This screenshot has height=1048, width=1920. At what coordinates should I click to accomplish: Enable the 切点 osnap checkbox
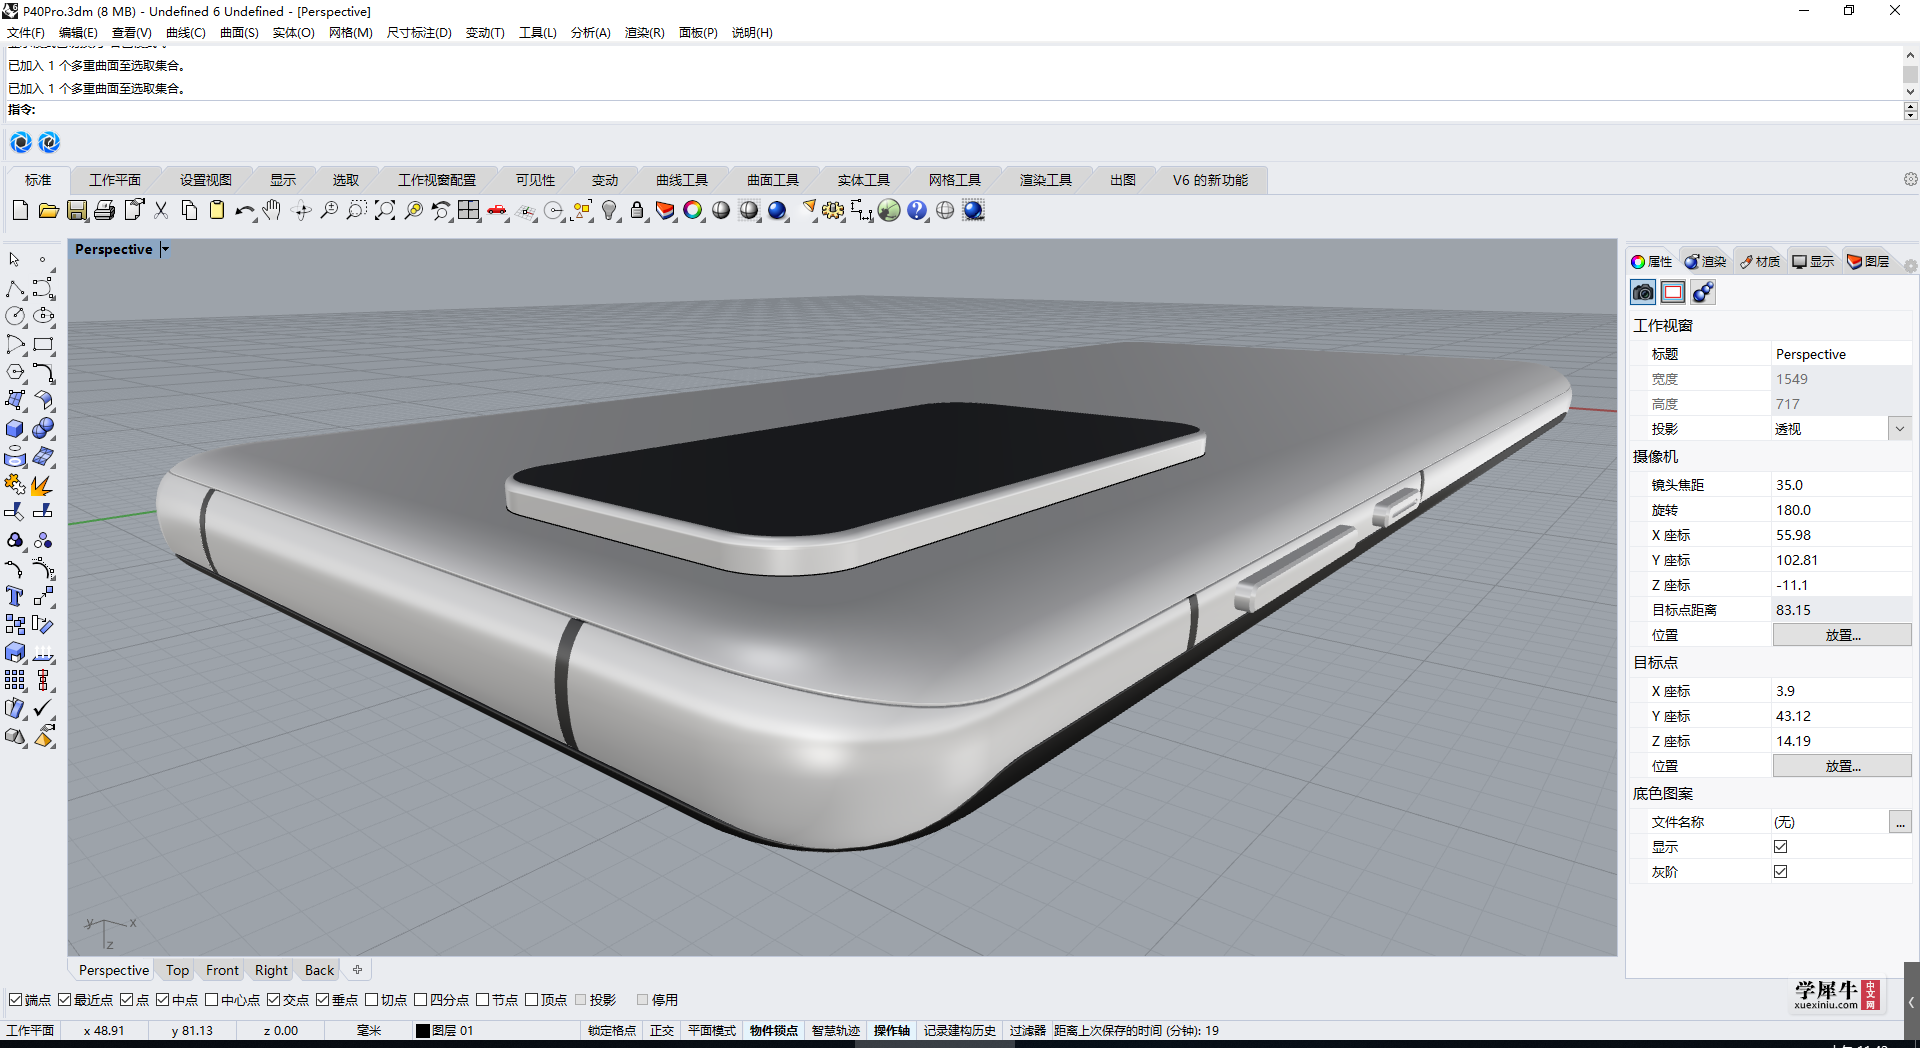tap(372, 1000)
